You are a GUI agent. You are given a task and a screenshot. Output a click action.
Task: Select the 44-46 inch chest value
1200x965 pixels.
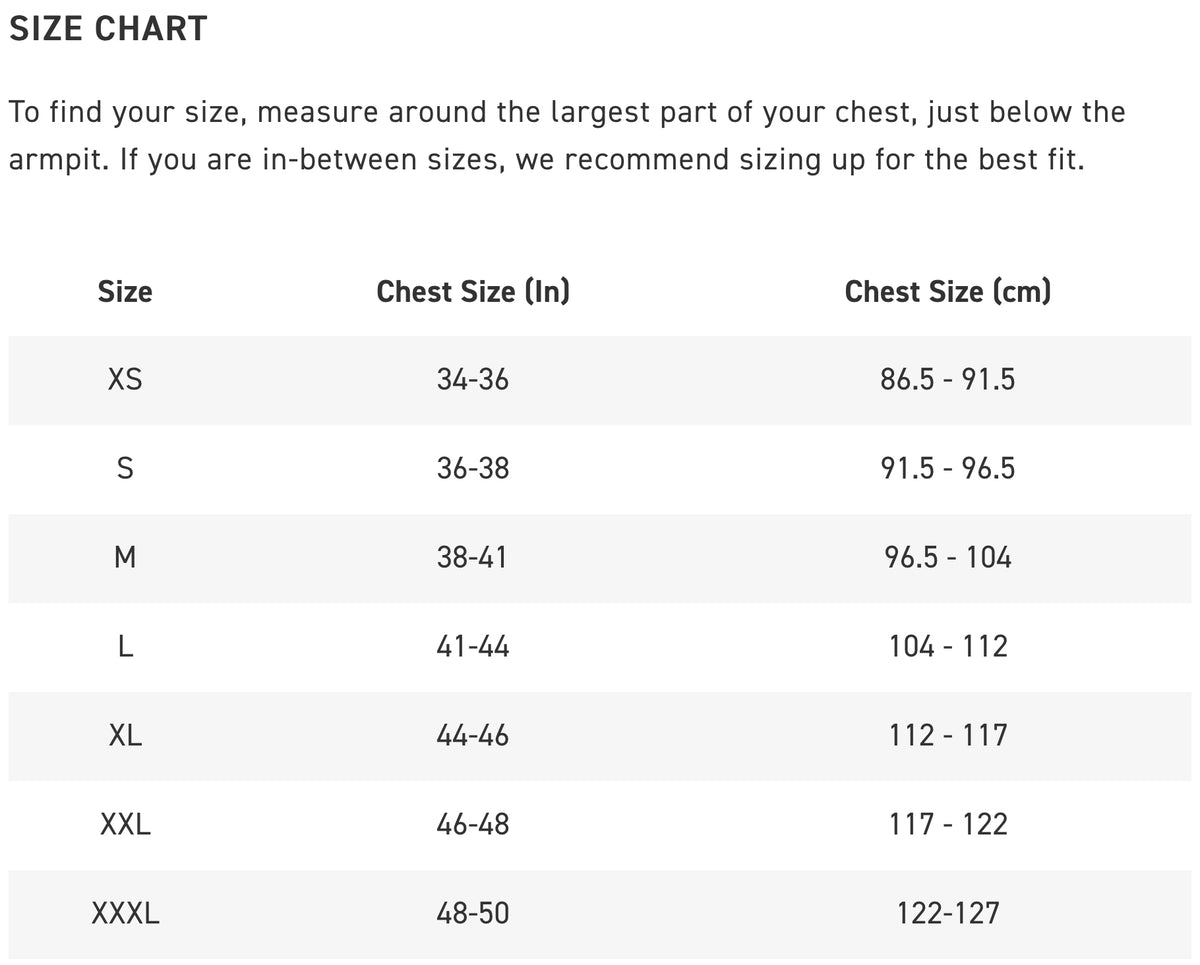(473, 736)
